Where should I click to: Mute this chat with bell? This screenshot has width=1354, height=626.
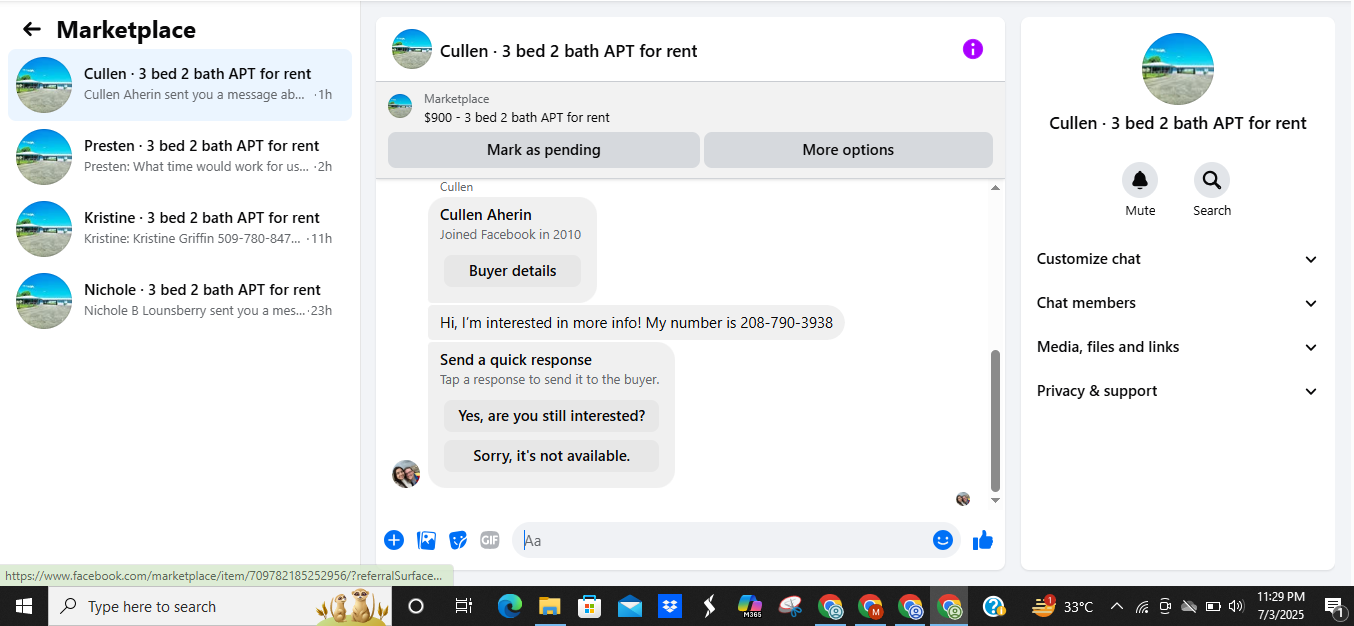1140,180
